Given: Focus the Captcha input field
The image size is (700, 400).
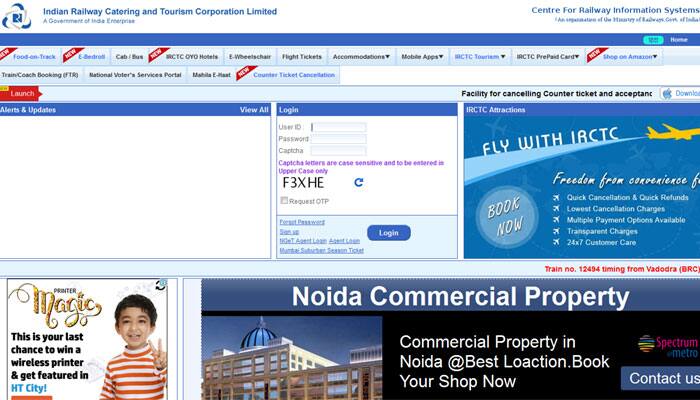Looking at the screenshot, I should point(338,150).
